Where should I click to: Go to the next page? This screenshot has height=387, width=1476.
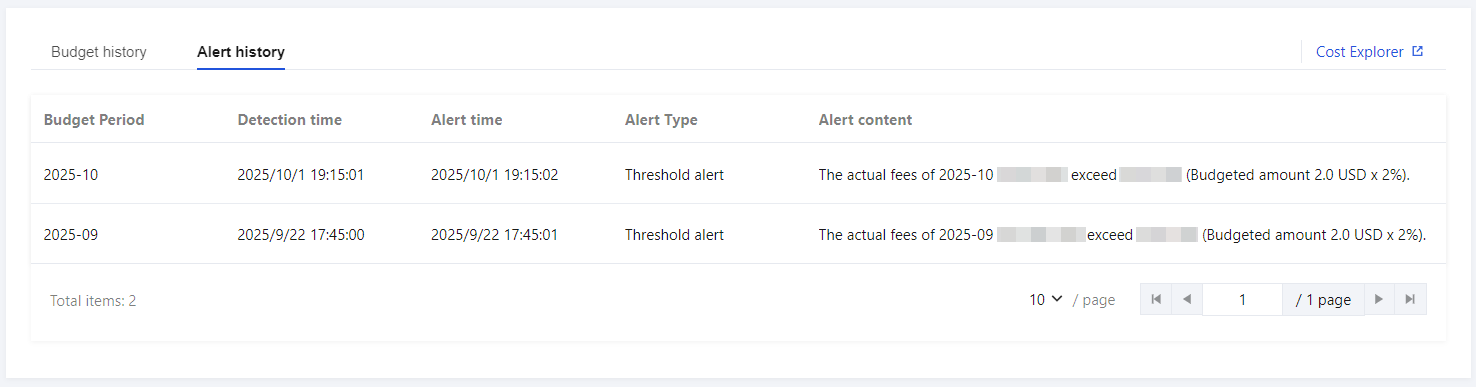coord(1378,299)
